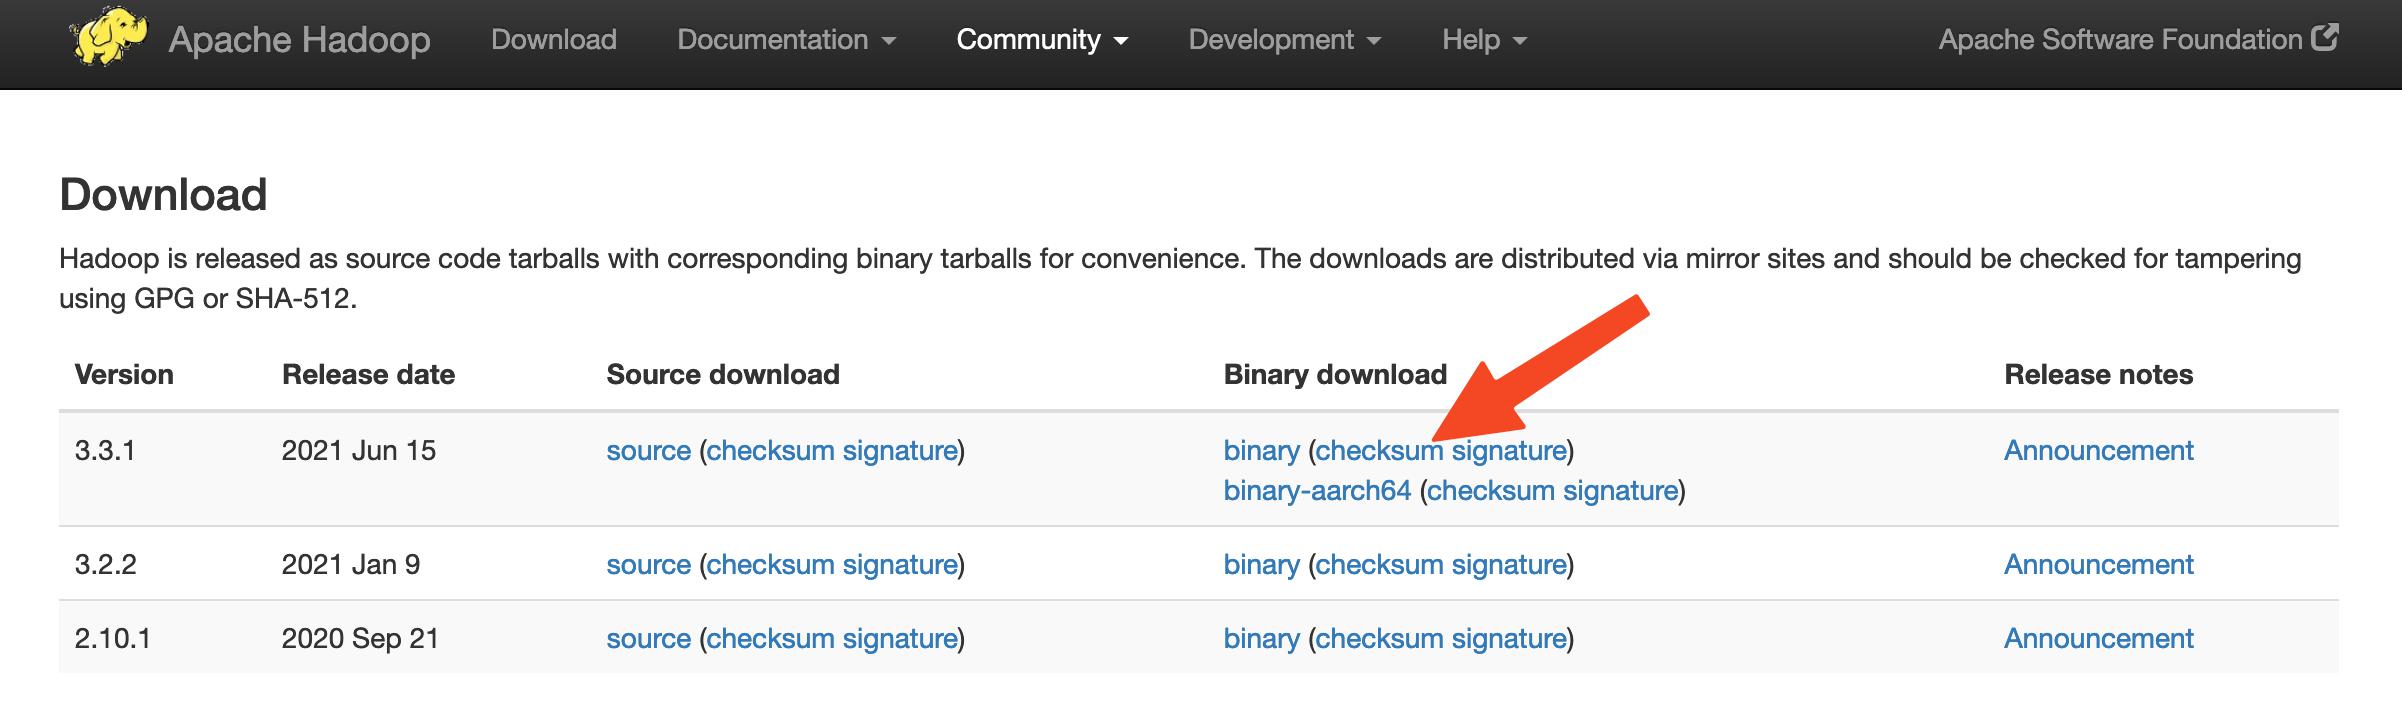Open checksum for binary-aarch64
Viewport: 2402px width, 708px height.
[x=1490, y=491]
